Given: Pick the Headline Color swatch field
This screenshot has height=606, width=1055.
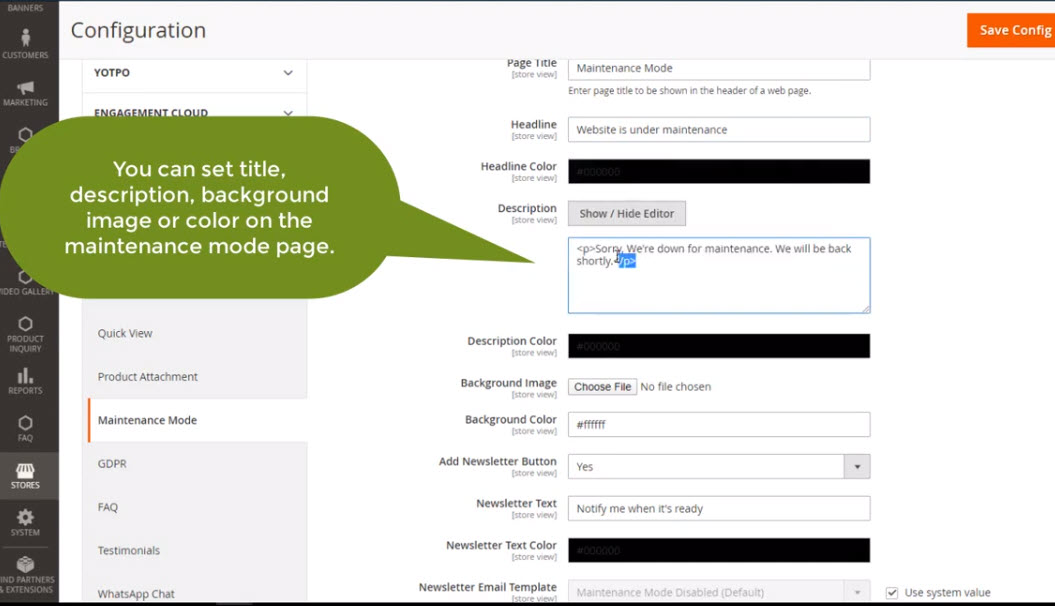Looking at the screenshot, I should [x=718, y=172].
